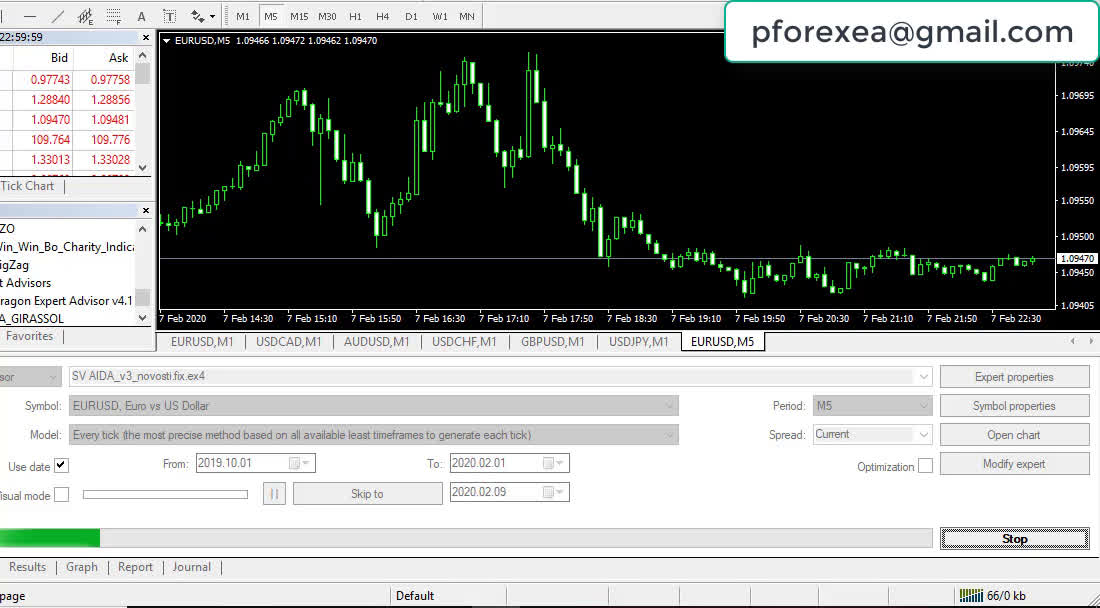
Task: Switch to the GBPUSD,M1 chart tab
Action: click(x=553, y=342)
